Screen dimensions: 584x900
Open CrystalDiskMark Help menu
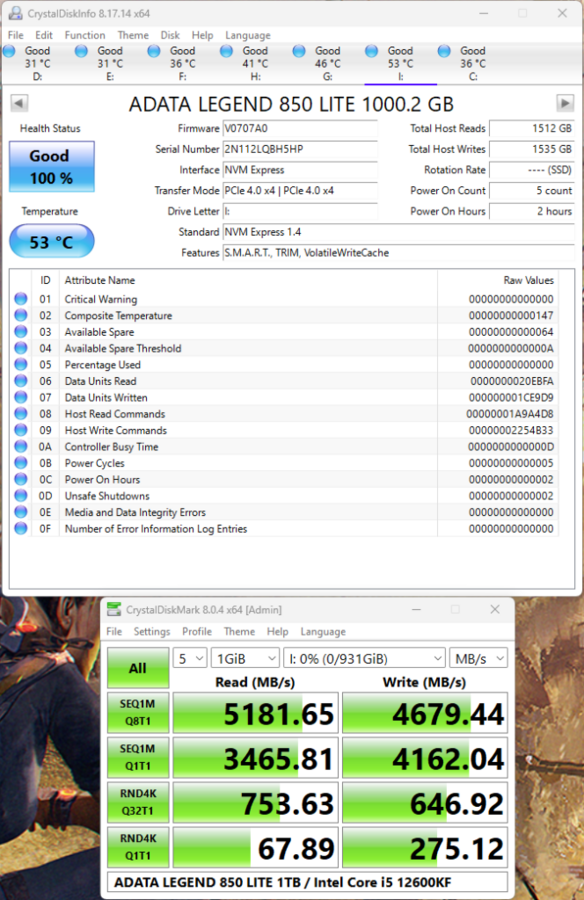click(x=277, y=631)
